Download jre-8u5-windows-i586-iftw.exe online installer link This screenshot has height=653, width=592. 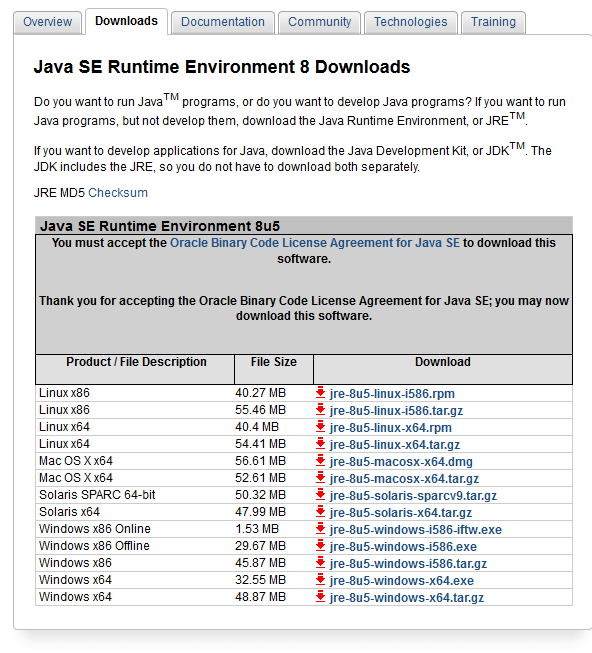[x=416, y=530]
